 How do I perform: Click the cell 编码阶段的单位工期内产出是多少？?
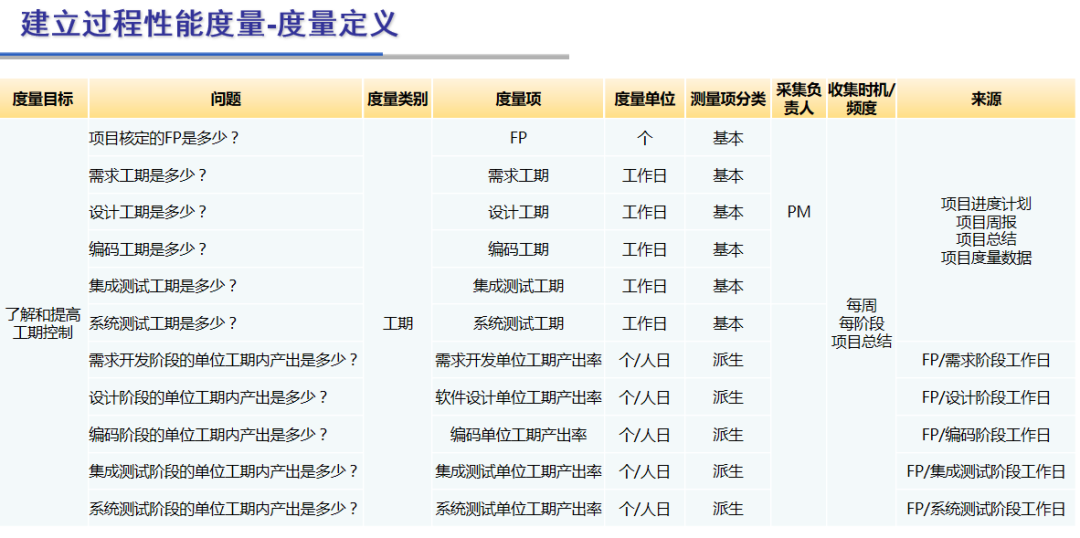coord(226,435)
